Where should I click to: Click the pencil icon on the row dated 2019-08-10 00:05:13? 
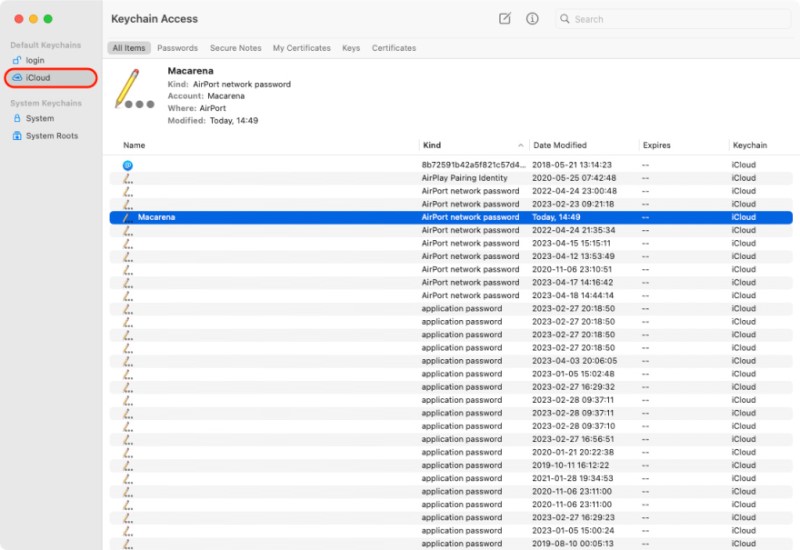pyautogui.click(x=128, y=544)
